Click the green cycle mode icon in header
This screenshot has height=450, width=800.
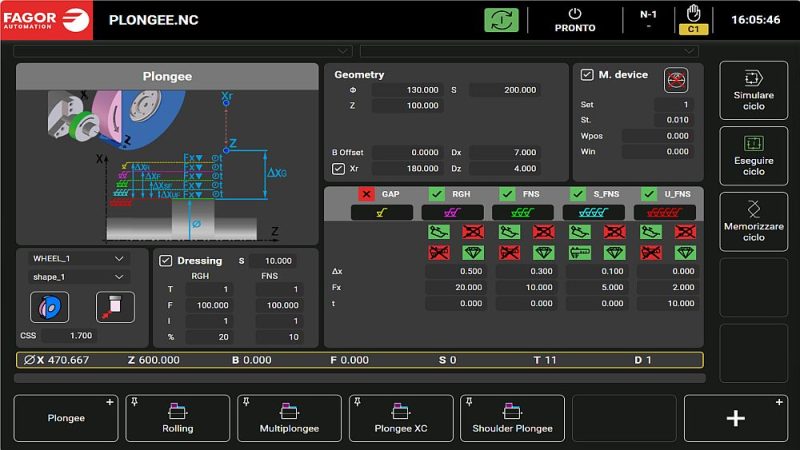pos(501,20)
